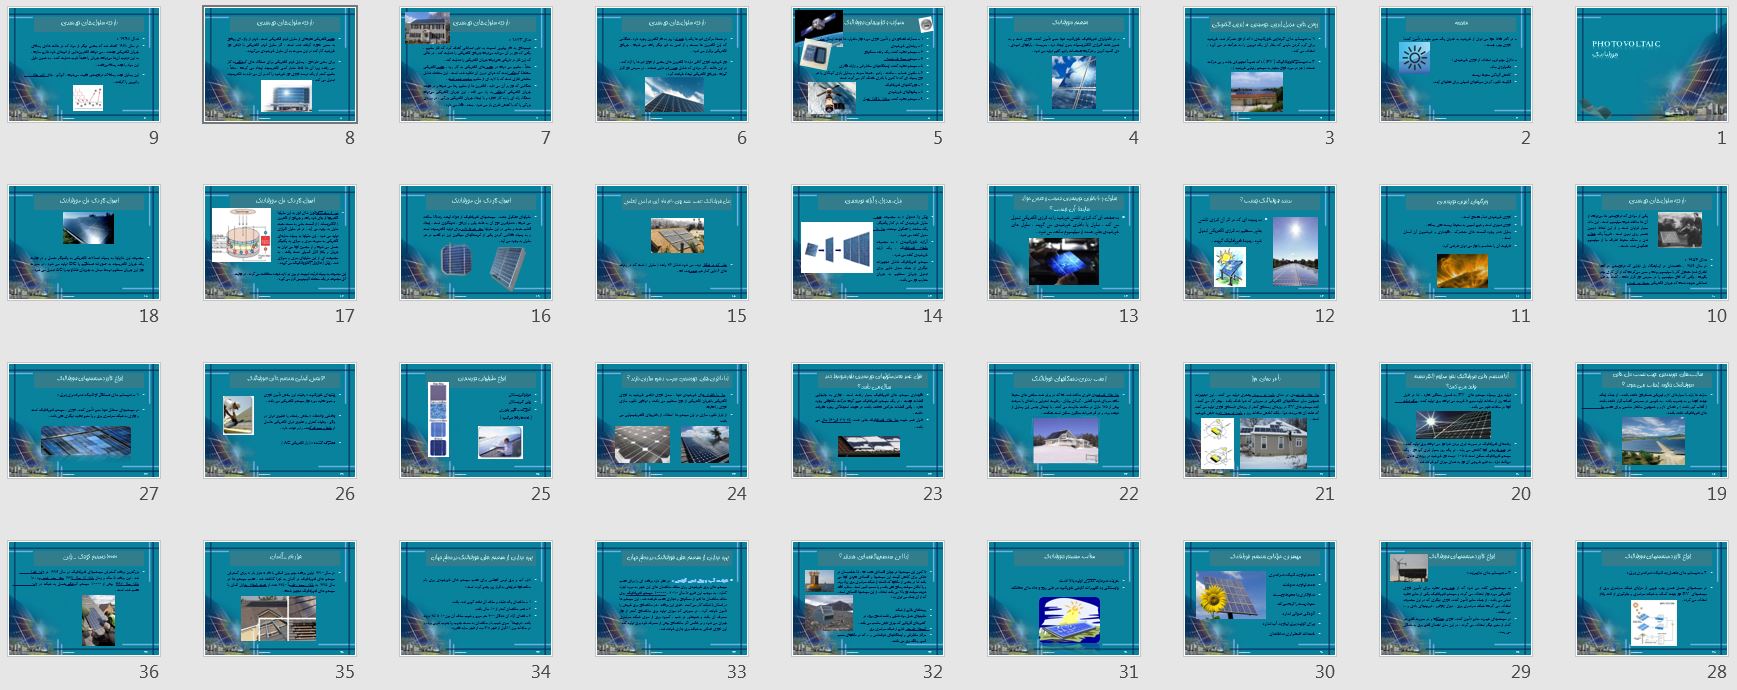Click slide 35 showing roof tile photo
This screenshot has height=690, width=1737.
point(280,599)
